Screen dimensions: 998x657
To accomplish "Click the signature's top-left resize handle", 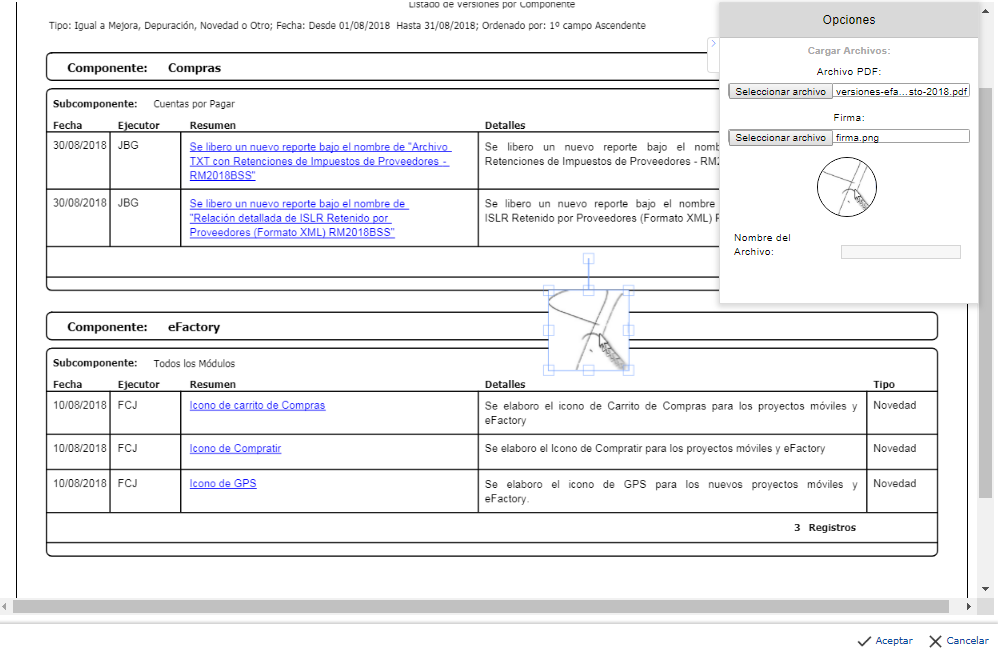I will click(x=548, y=291).
